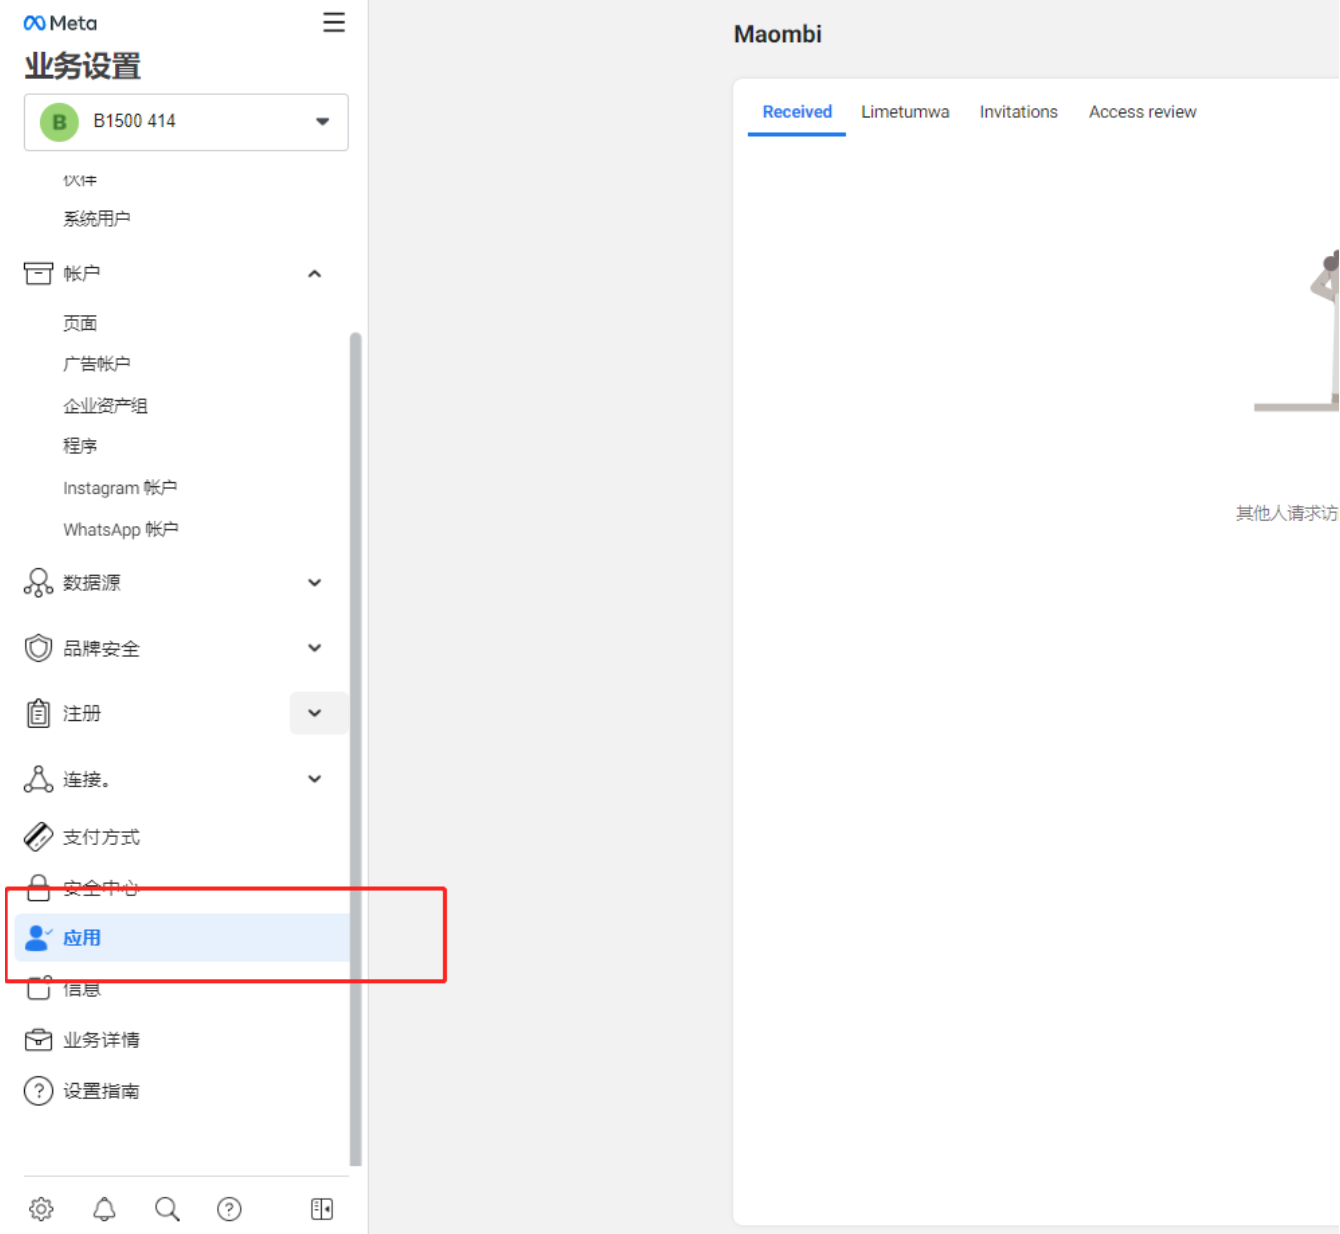Open the help question mark icon
Viewport: 1340px width, 1234px height.
(229, 1209)
